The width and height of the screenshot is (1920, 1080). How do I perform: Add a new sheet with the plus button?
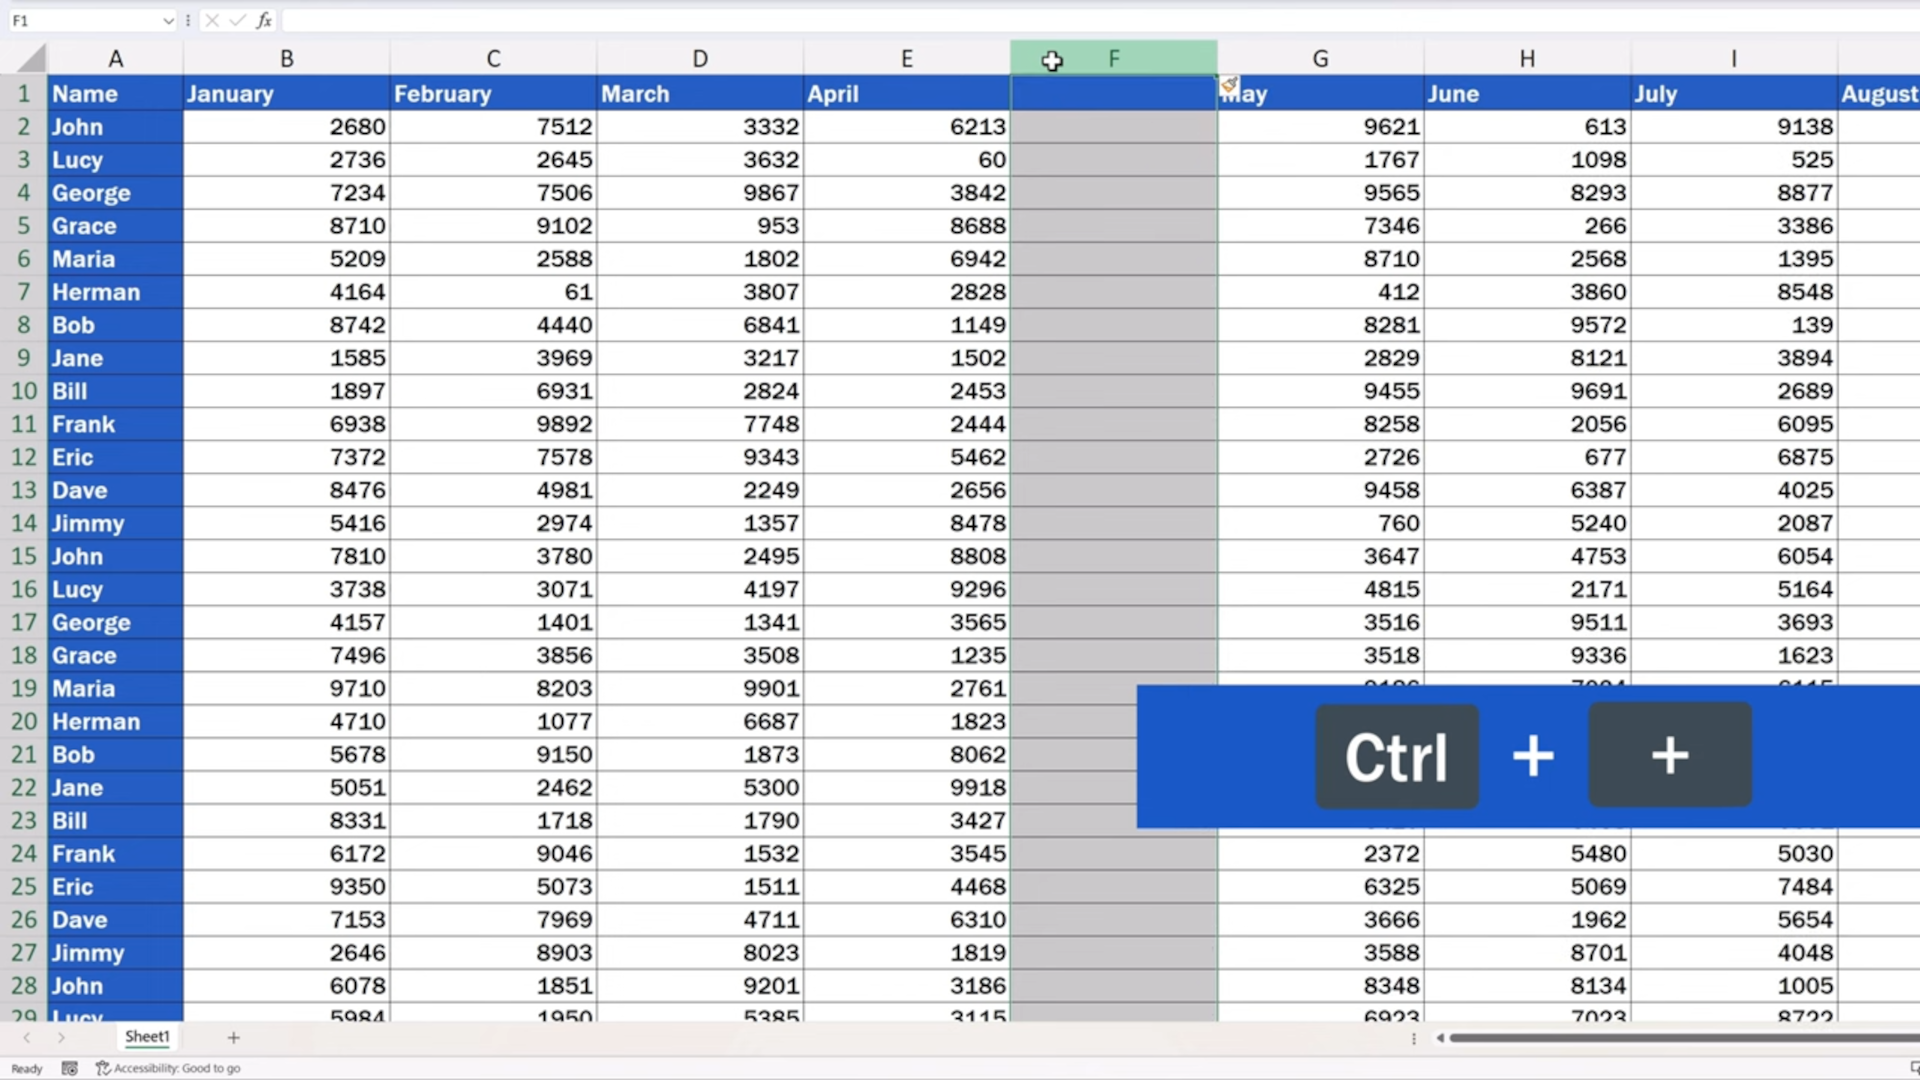(233, 1038)
